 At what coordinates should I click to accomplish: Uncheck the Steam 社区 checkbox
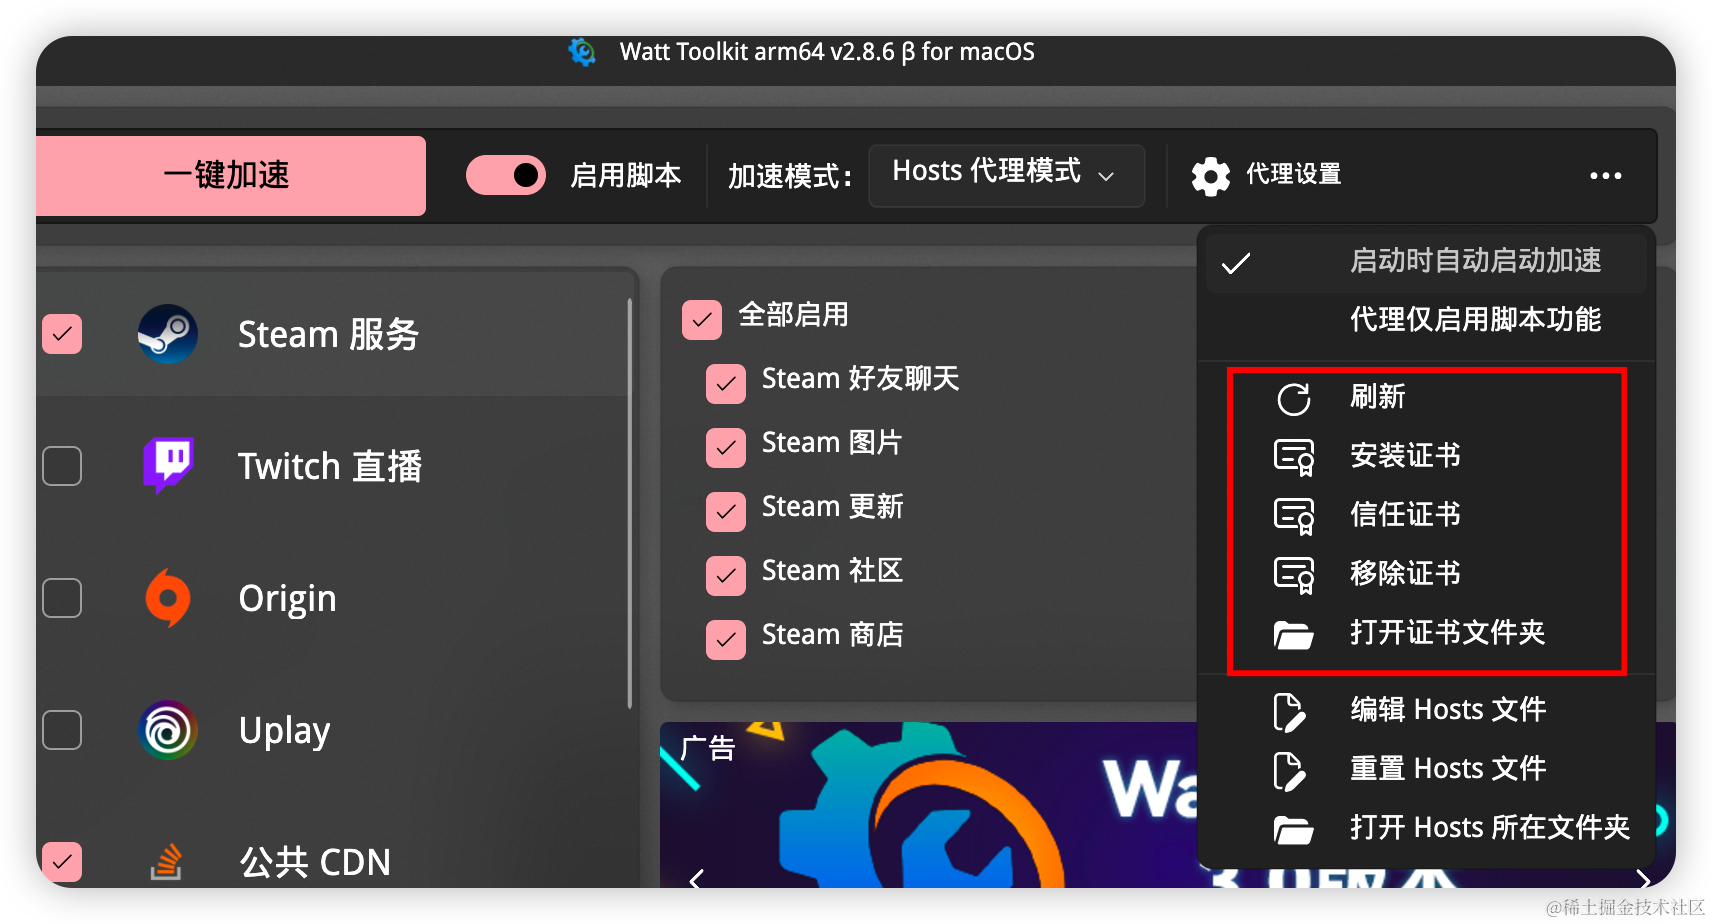(726, 576)
